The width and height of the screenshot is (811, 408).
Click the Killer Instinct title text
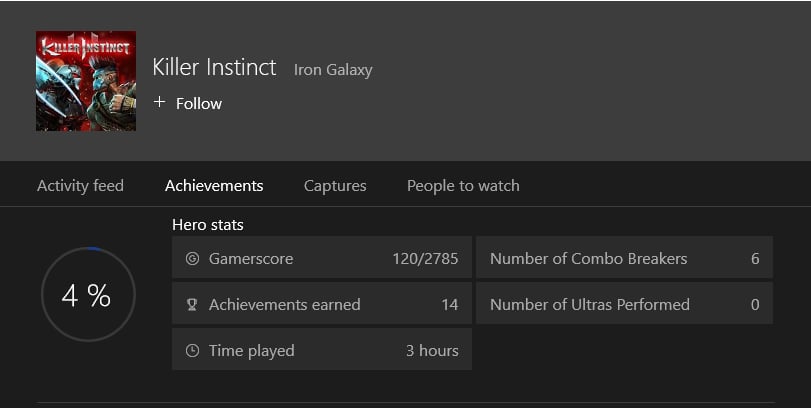(214, 67)
